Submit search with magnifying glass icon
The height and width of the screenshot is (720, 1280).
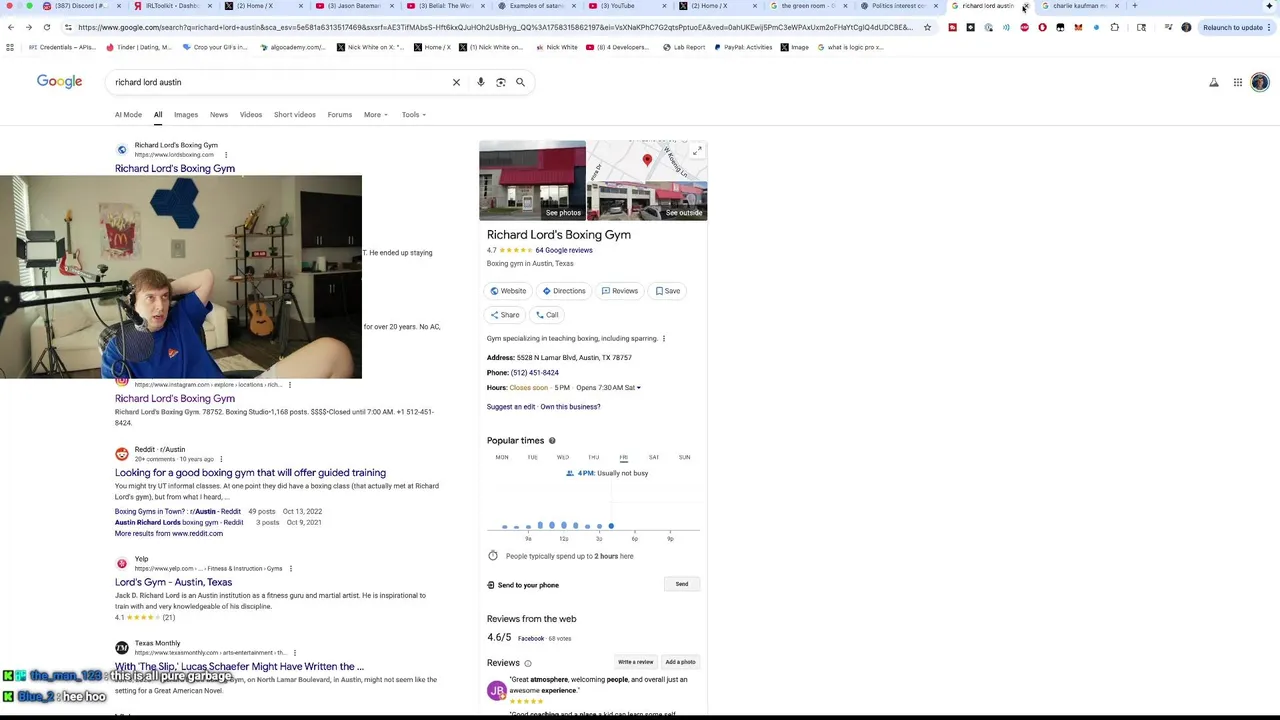[x=520, y=82]
